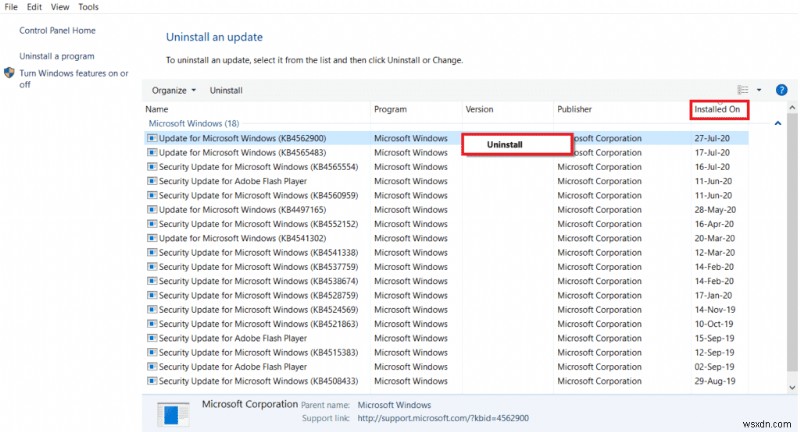
Task: Go to Control Panel Home
Action: pyautogui.click(x=57, y=31)
